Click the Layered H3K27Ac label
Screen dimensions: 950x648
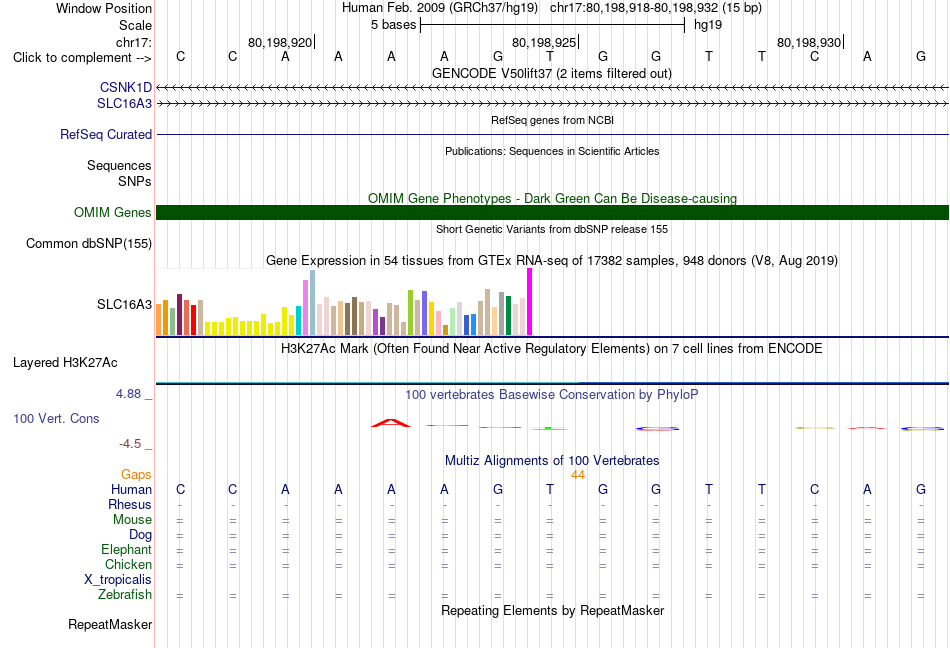pos(65,363)
